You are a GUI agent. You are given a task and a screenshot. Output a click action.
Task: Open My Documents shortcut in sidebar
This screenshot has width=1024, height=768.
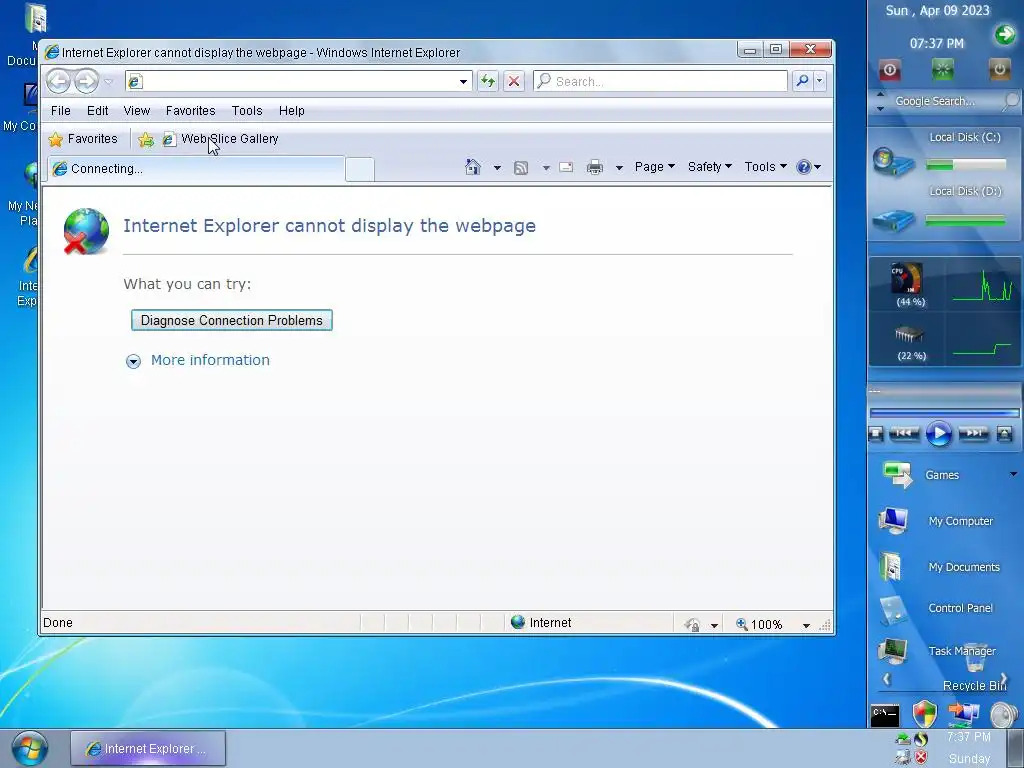[938, 567]
